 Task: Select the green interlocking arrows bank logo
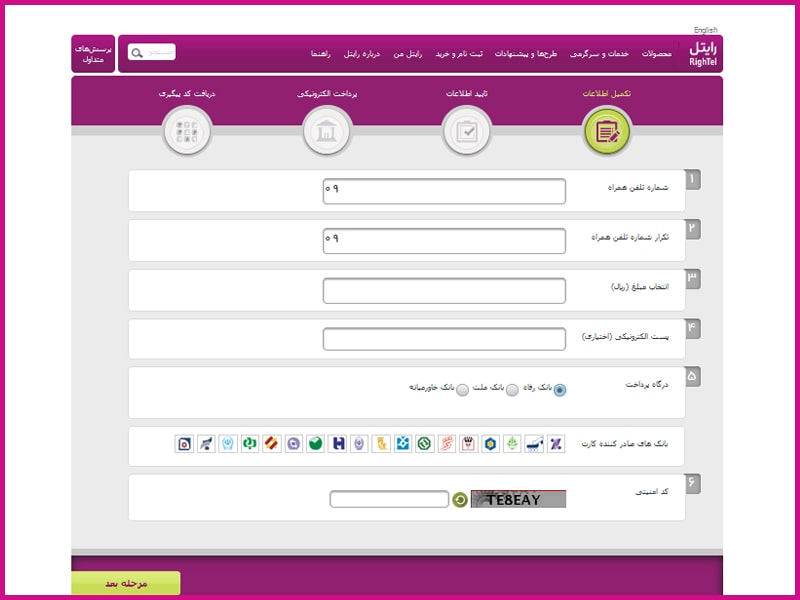[x=250, y=443]
